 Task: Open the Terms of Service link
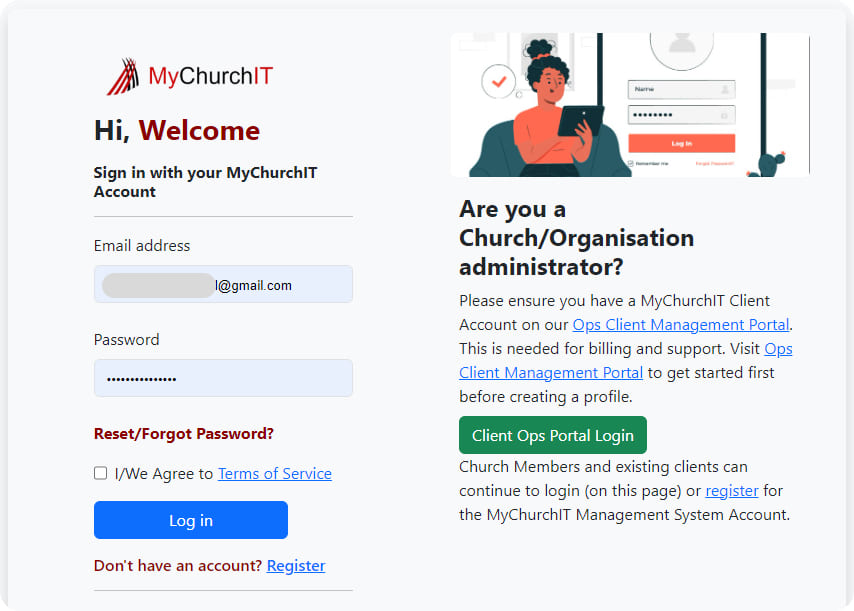(274, 474)
